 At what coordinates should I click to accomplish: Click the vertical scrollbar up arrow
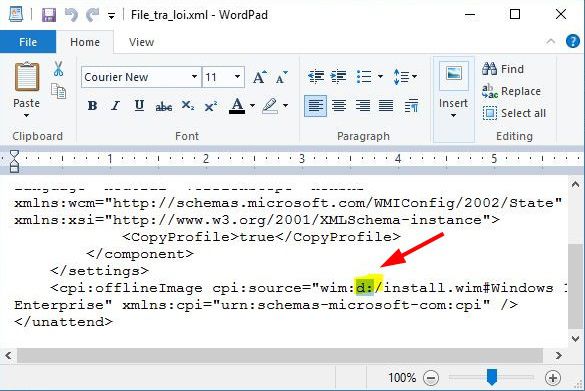(x=575, y=184)
